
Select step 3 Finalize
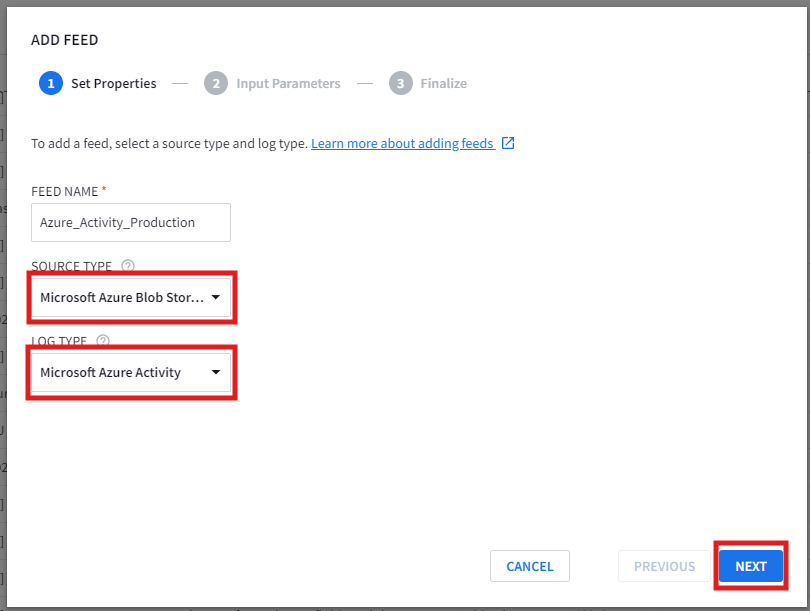click(x=428, y=83)
